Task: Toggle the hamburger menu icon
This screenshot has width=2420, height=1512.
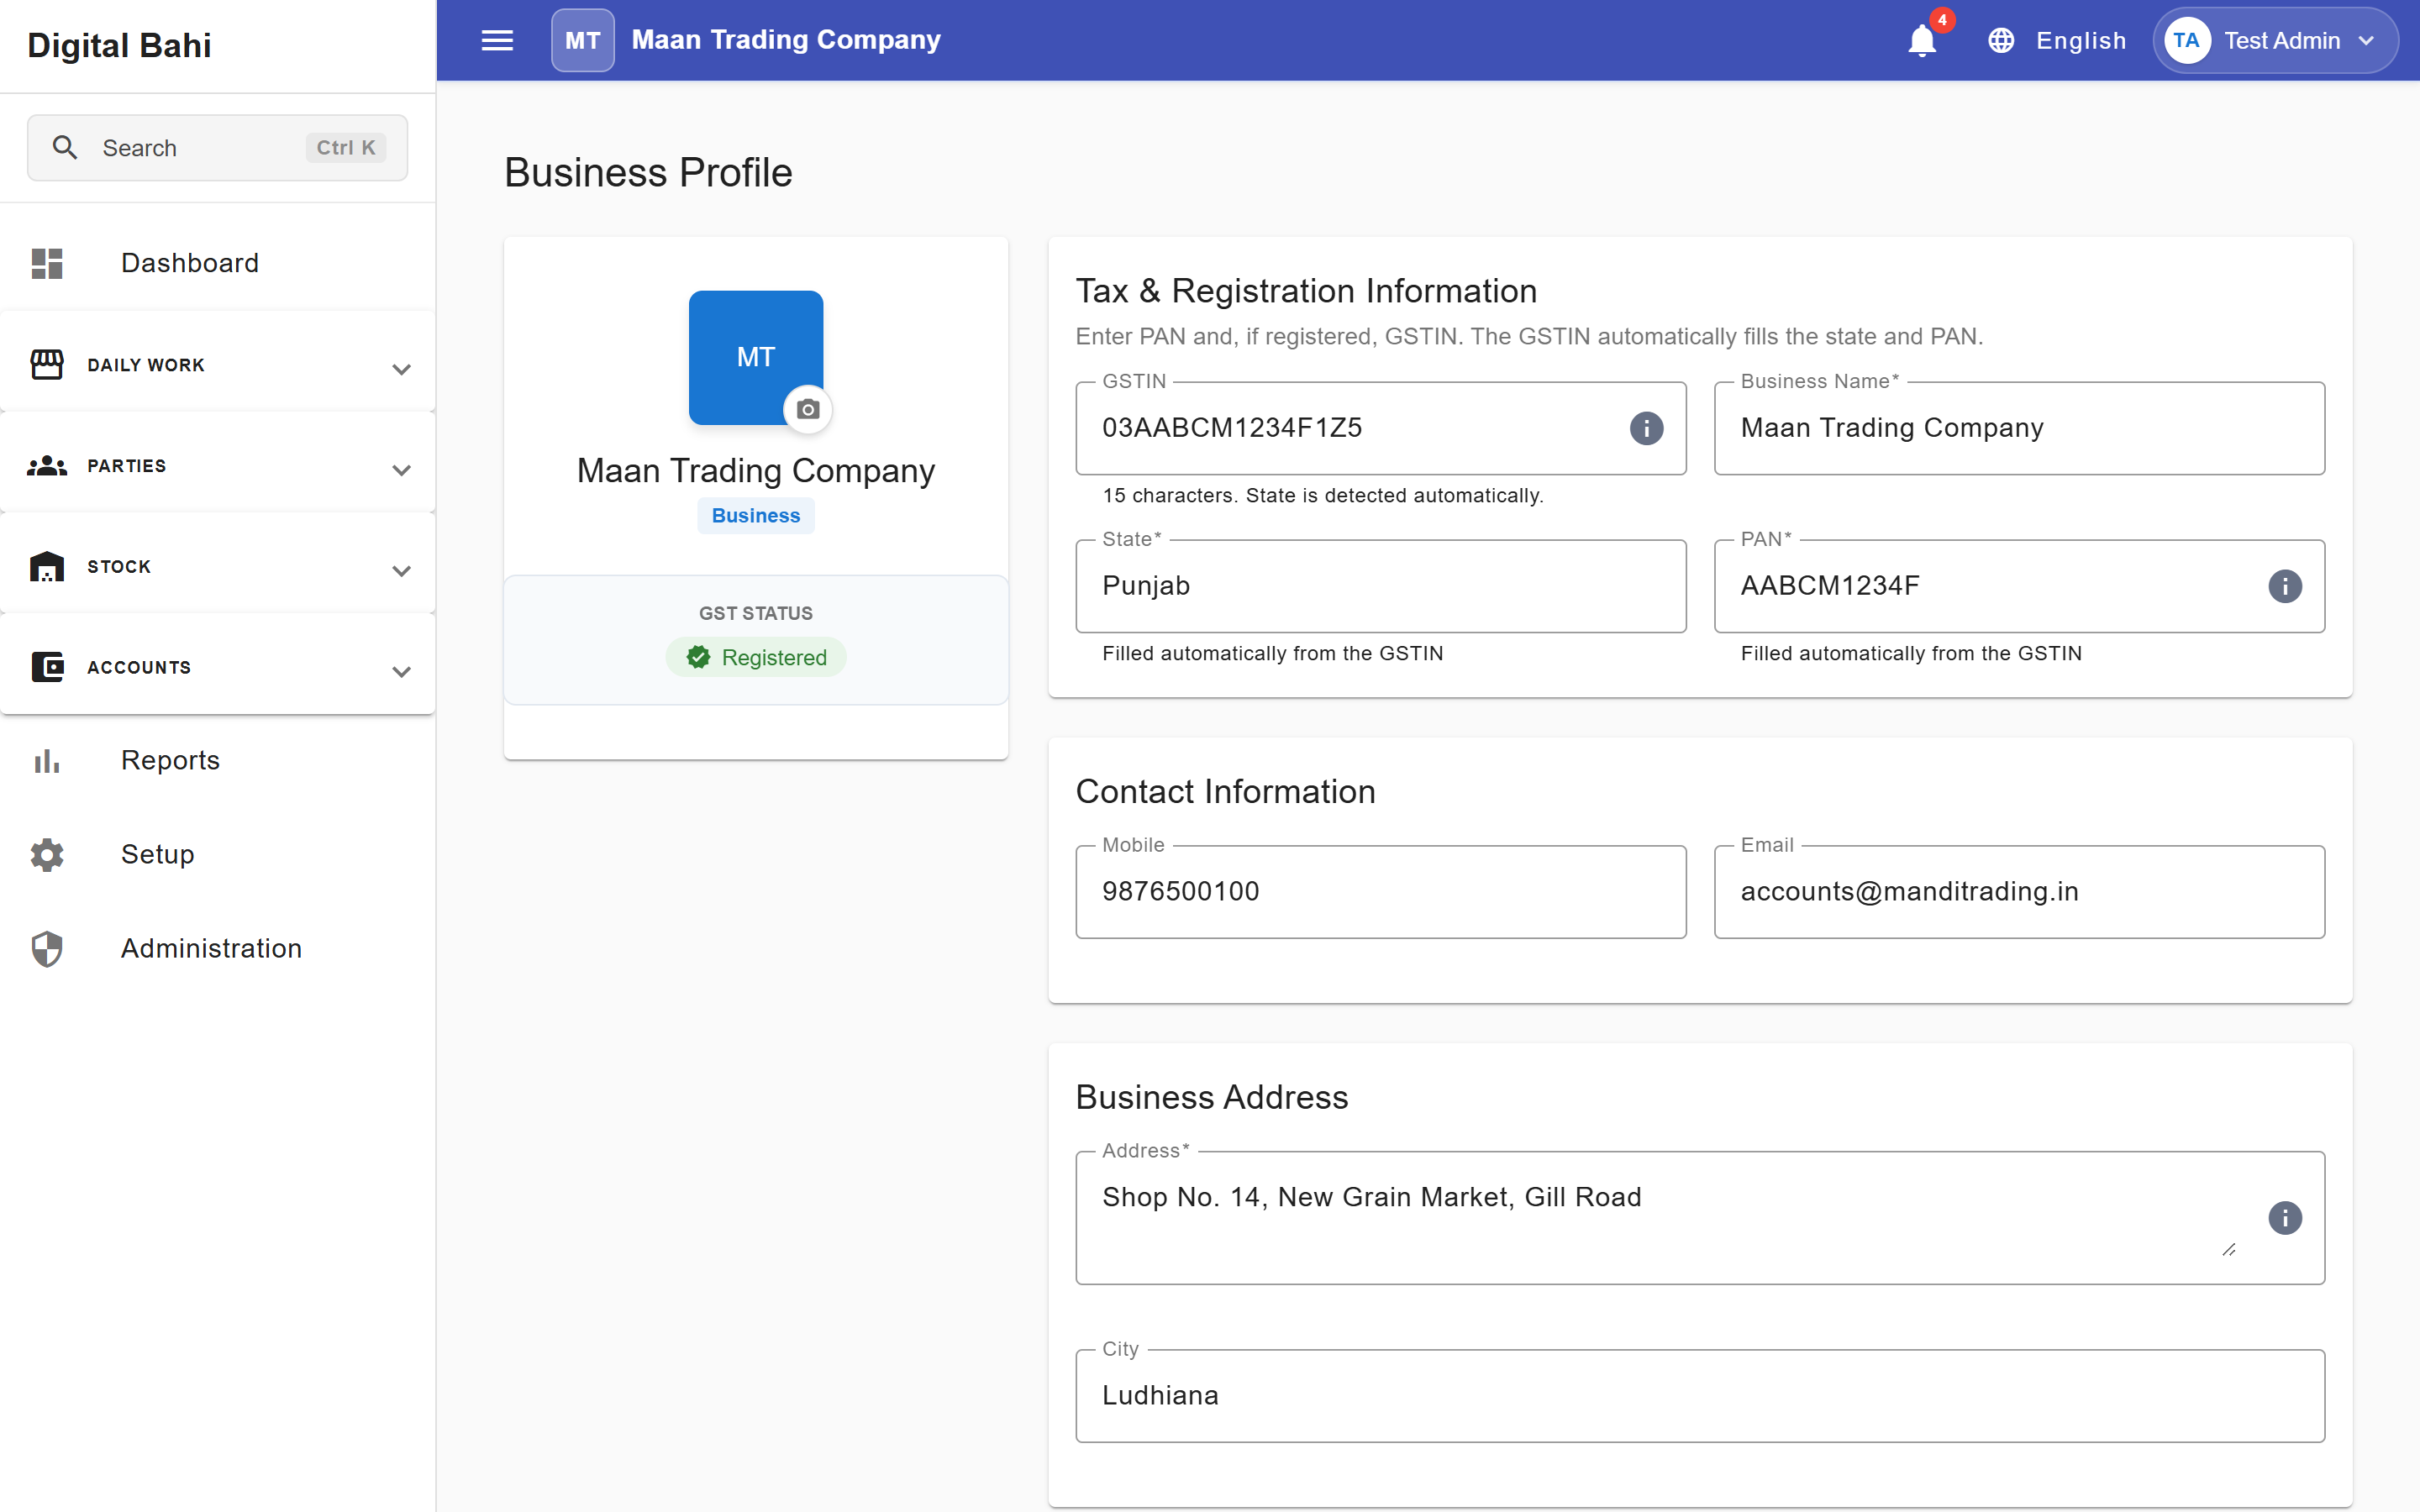Action: (x=497, y=40)
